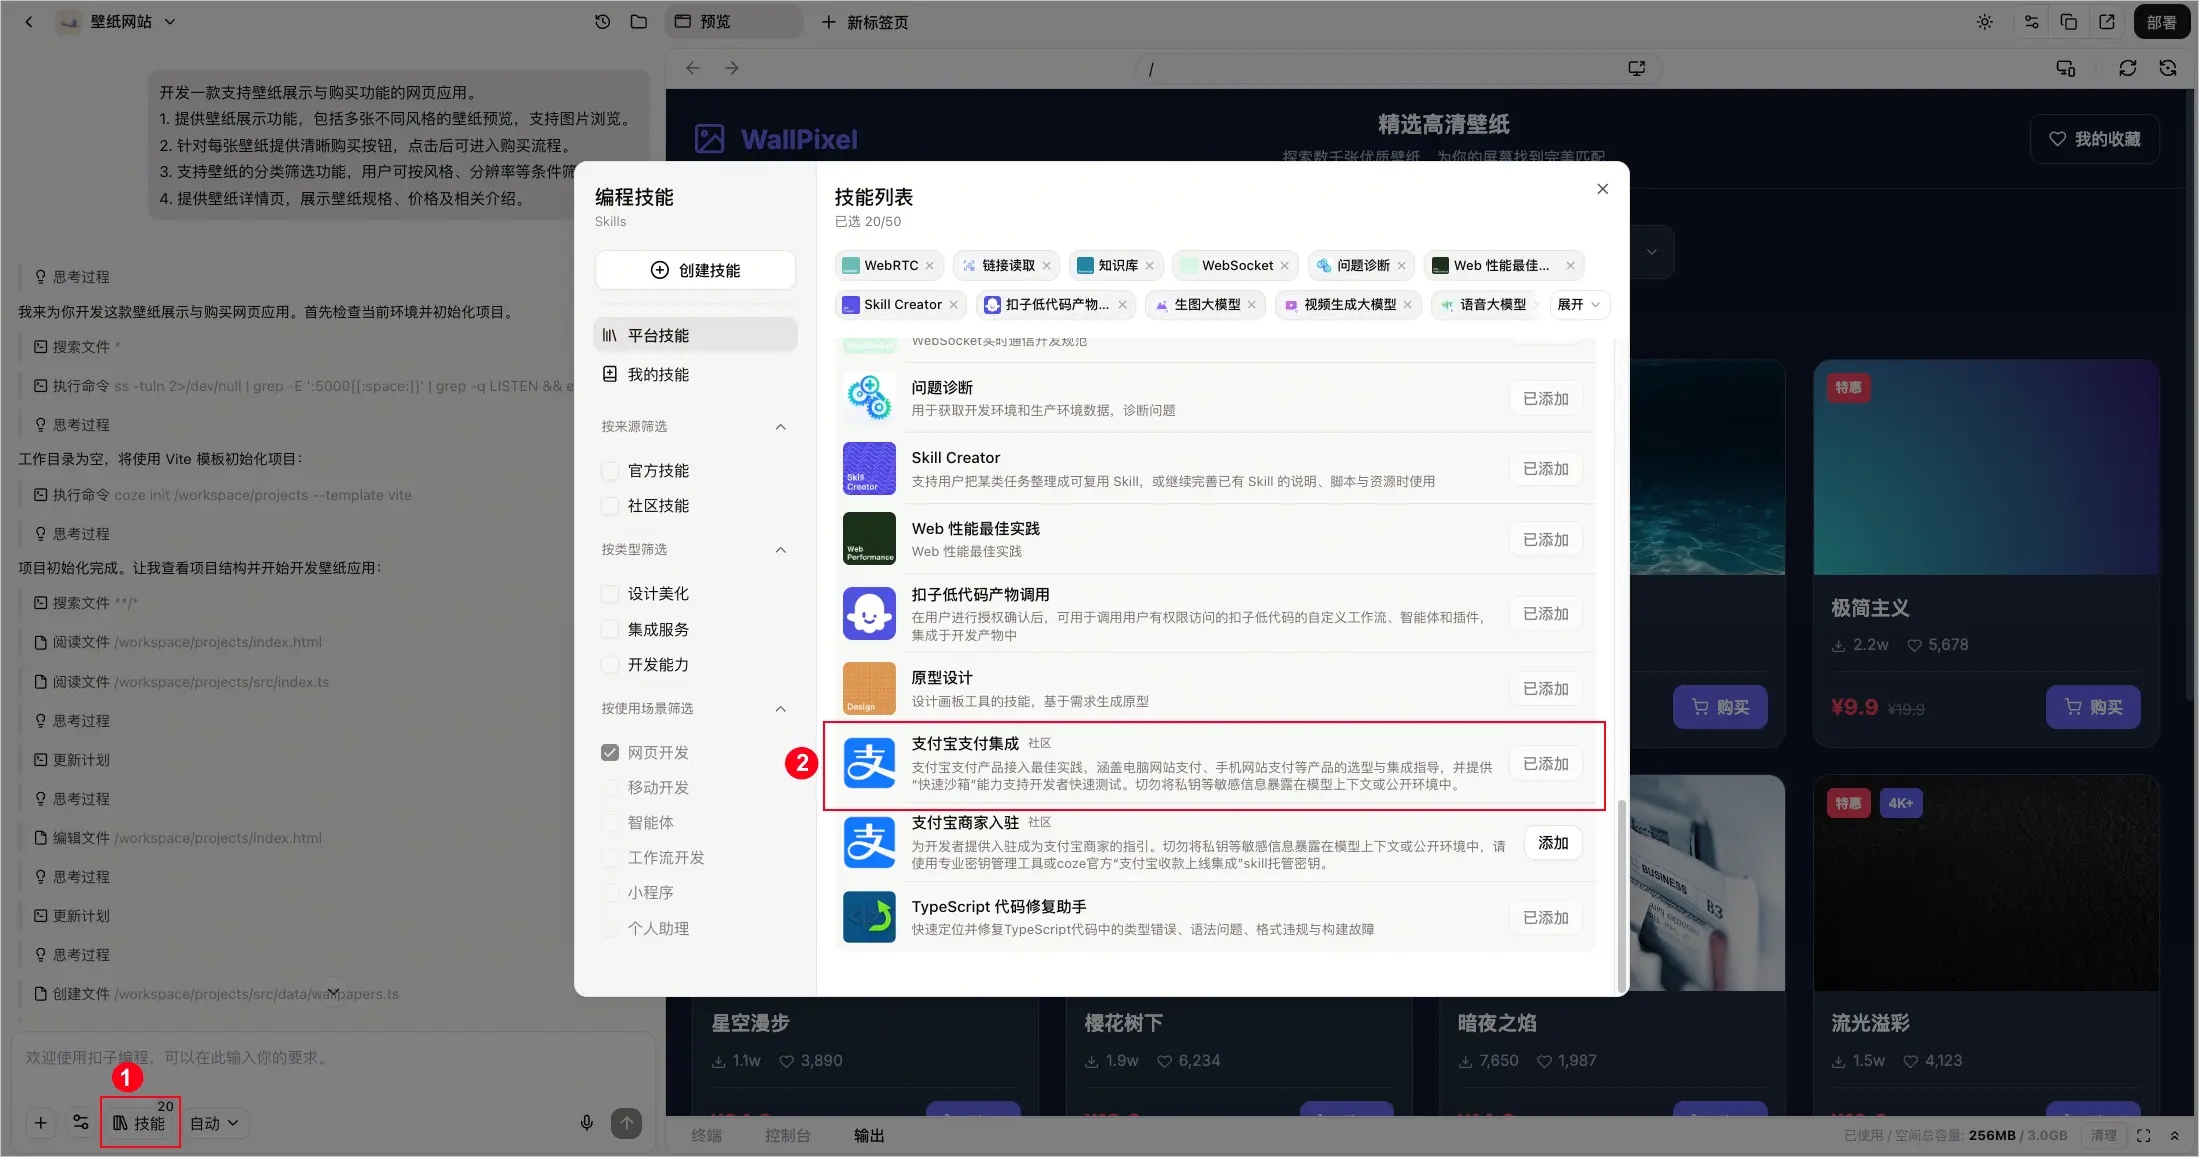Go back using the top-left arrow

point(29,22)
